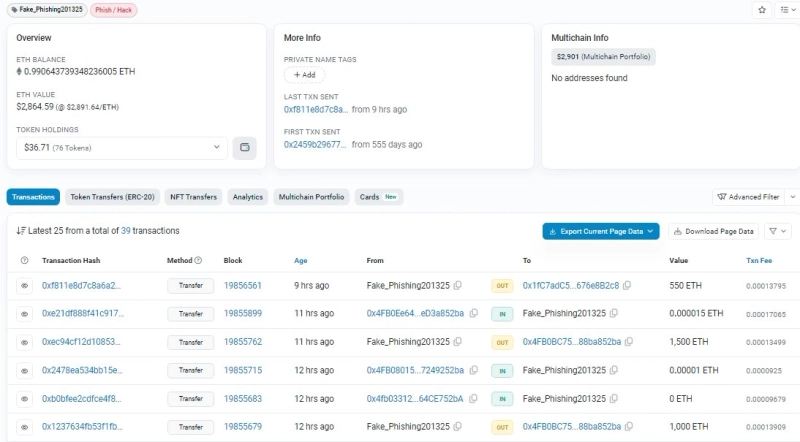Image resolution: width=800 pixels, height=442 pixels.
Task: Open block 19856561 link
Action: coord(243,285)
